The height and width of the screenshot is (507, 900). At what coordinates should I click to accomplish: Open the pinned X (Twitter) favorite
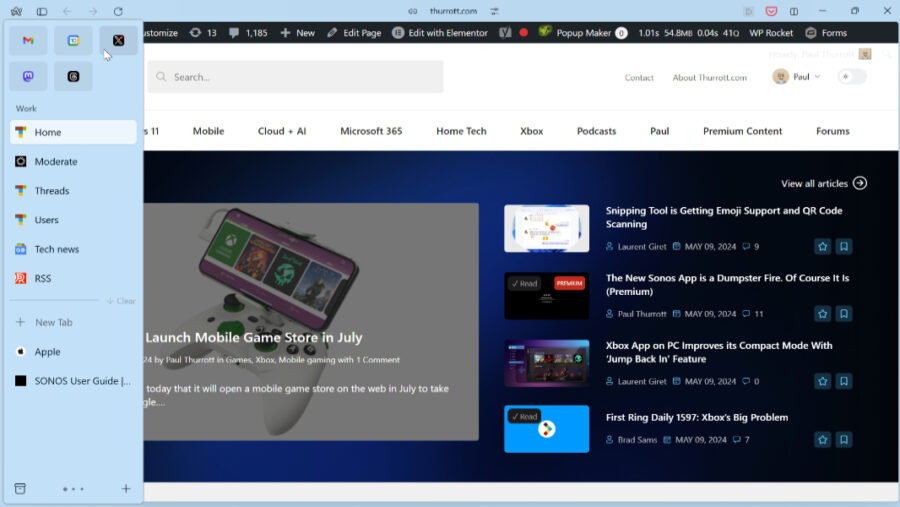tap(118, 41)
